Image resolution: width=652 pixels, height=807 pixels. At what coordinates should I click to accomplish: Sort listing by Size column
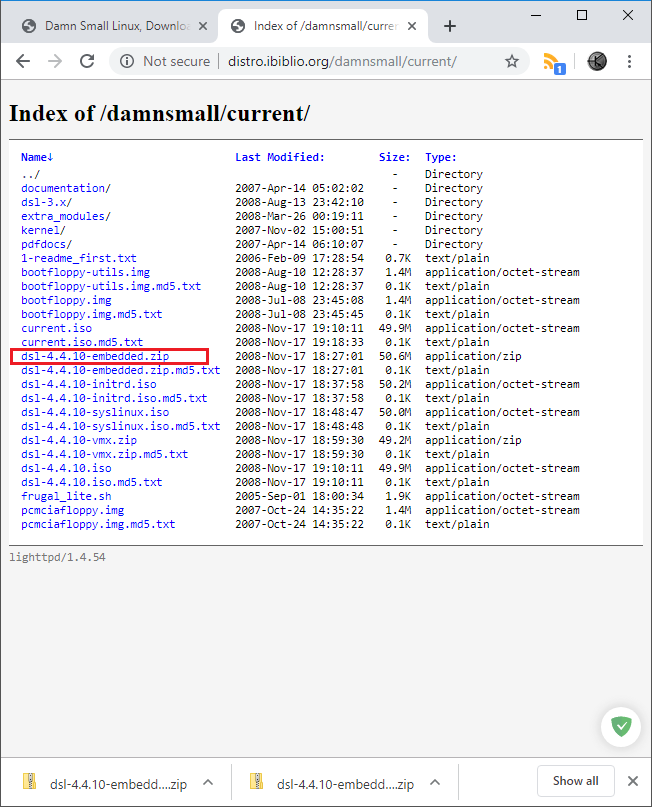394,157
